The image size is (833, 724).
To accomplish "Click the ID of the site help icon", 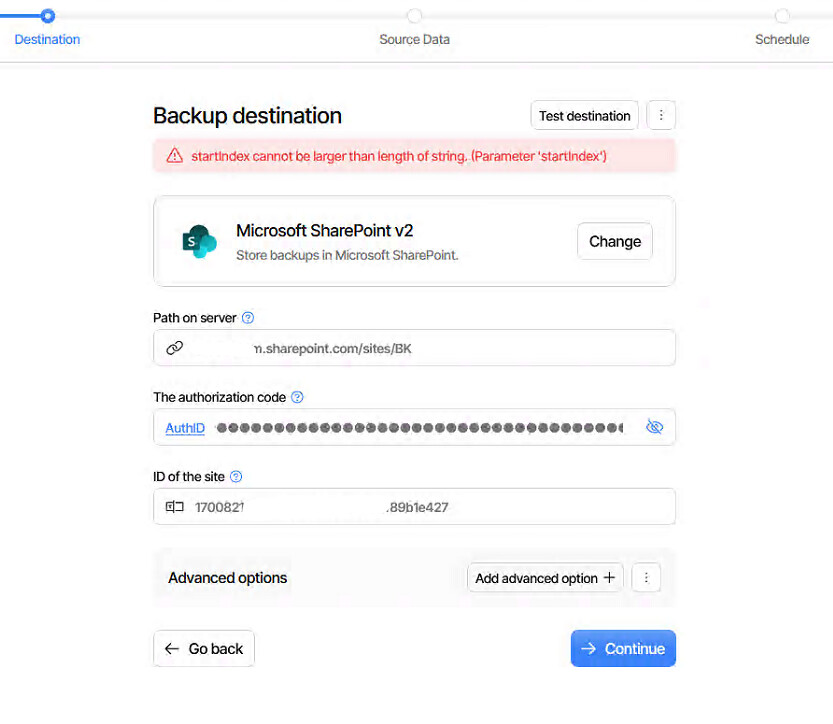I will pyautogui.click(x=236, y=477).
